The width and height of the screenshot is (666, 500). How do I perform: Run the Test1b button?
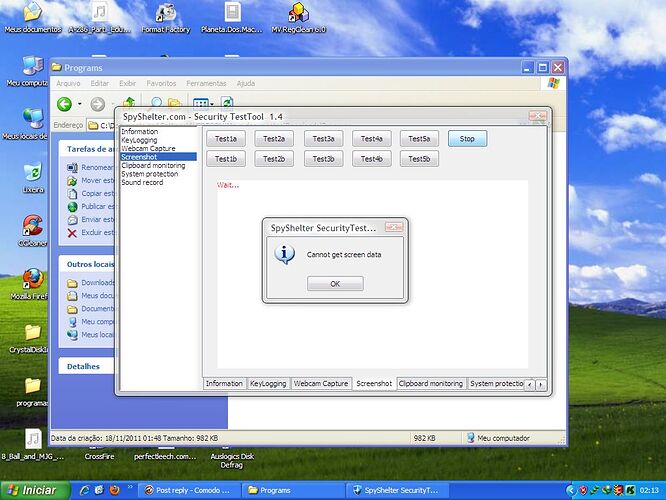[226, 159]
